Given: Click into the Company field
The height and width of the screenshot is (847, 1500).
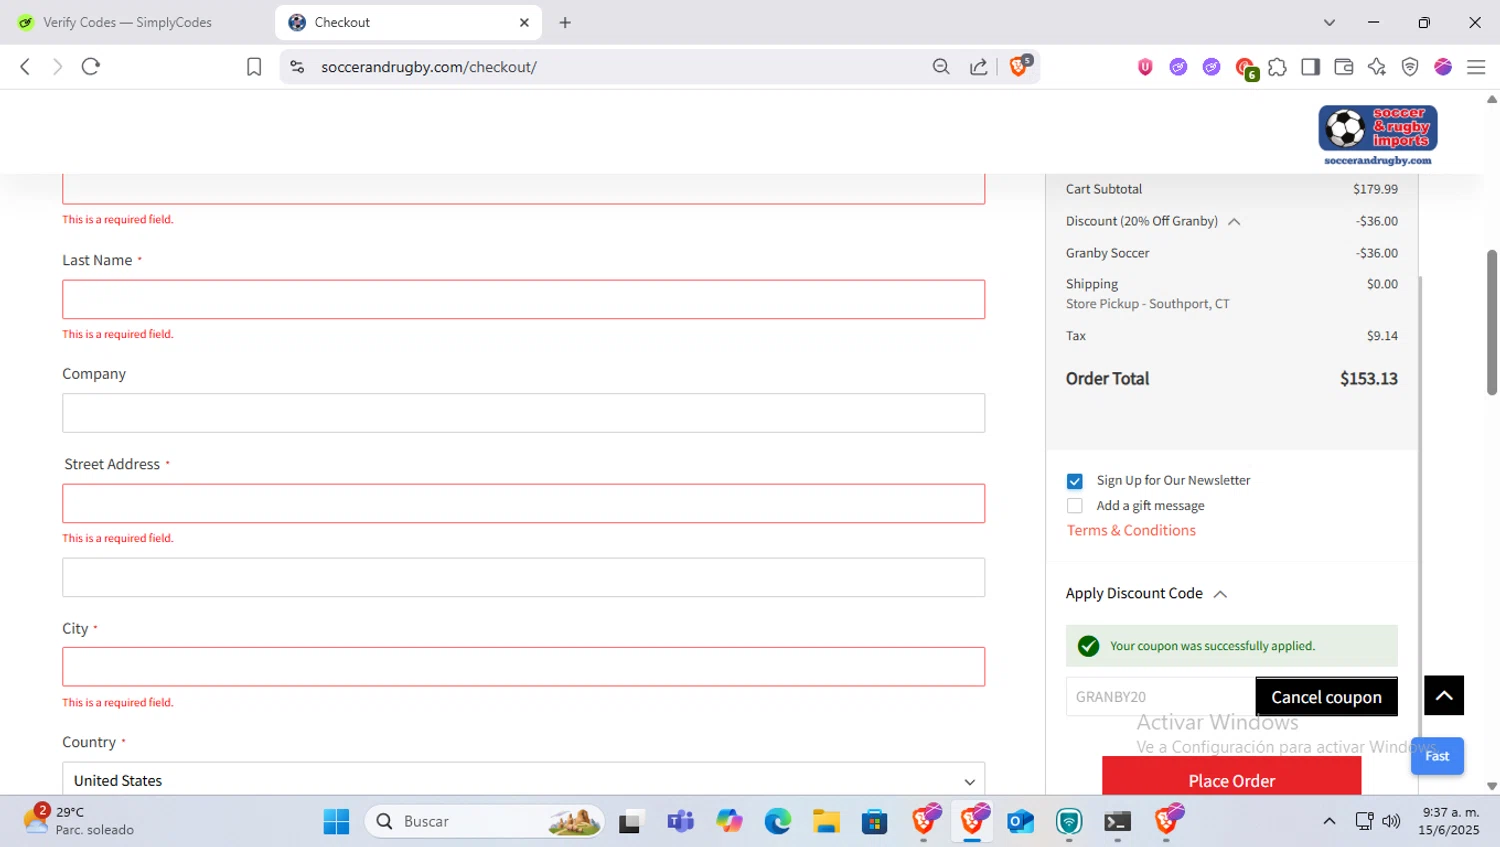Looking at the screenshot, I should 523,413.
